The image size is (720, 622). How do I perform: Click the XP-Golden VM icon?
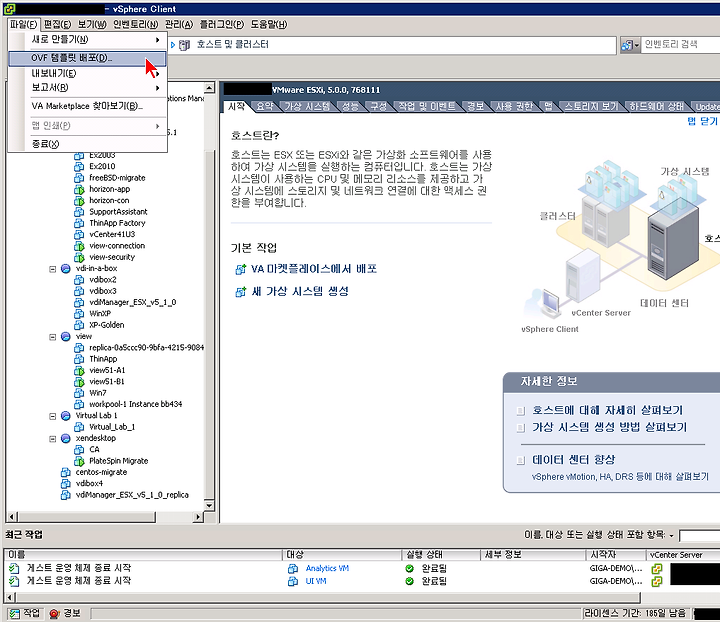[x=79, y=325]
